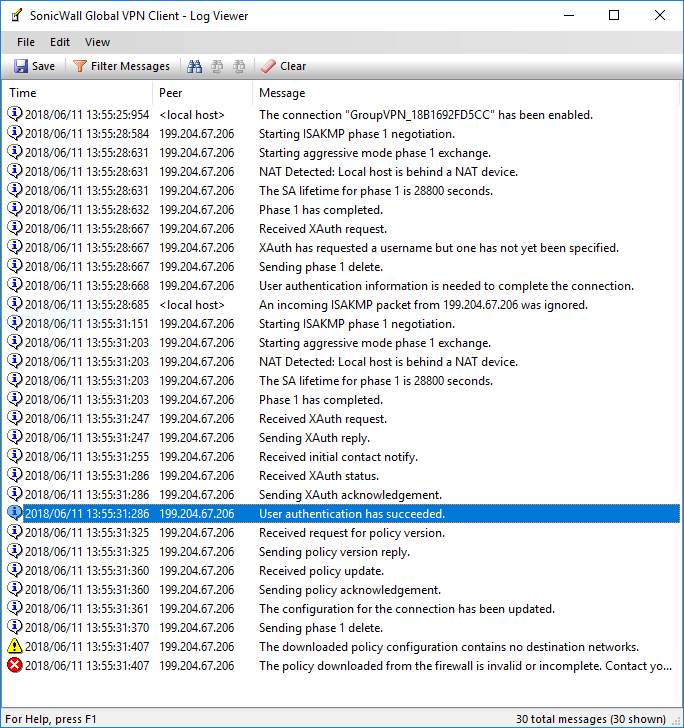The height and width of the screenshot is (728, 684).
Task: Click the window resize grip in status bar
Action: [x=676, y=720]
